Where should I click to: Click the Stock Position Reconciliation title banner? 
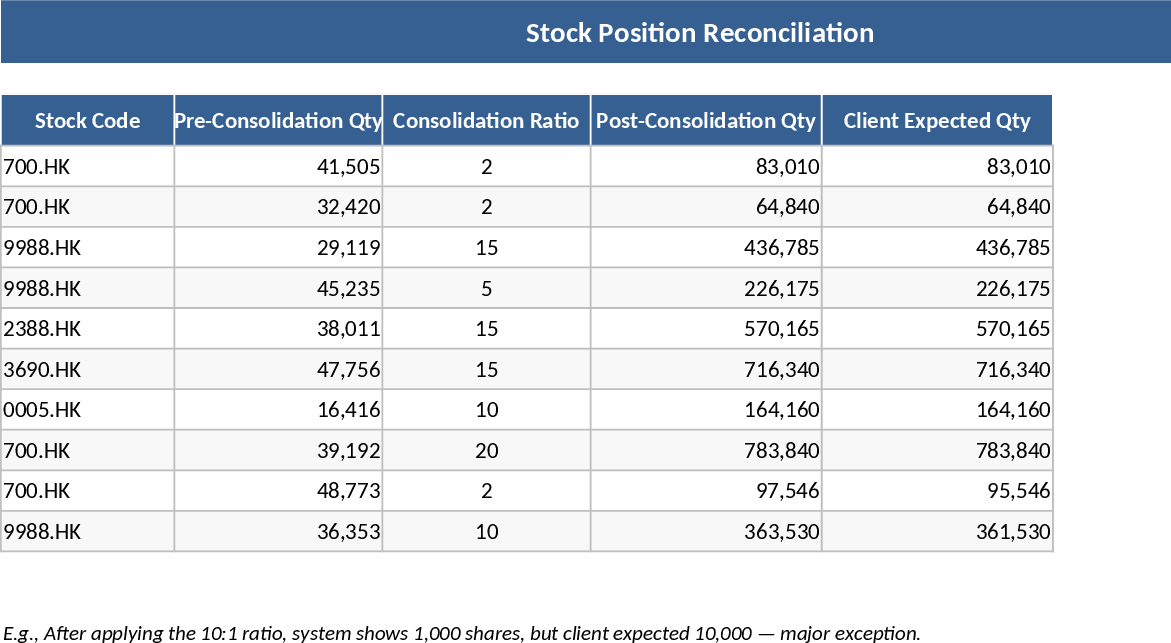(x=699, y=33)
